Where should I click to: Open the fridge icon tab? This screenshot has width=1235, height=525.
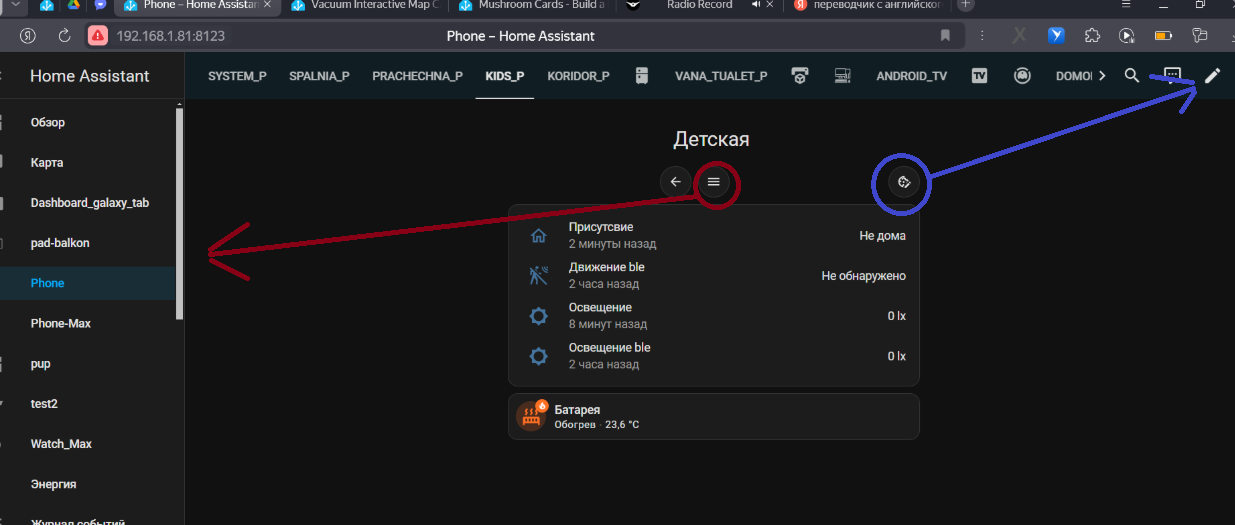642,75
